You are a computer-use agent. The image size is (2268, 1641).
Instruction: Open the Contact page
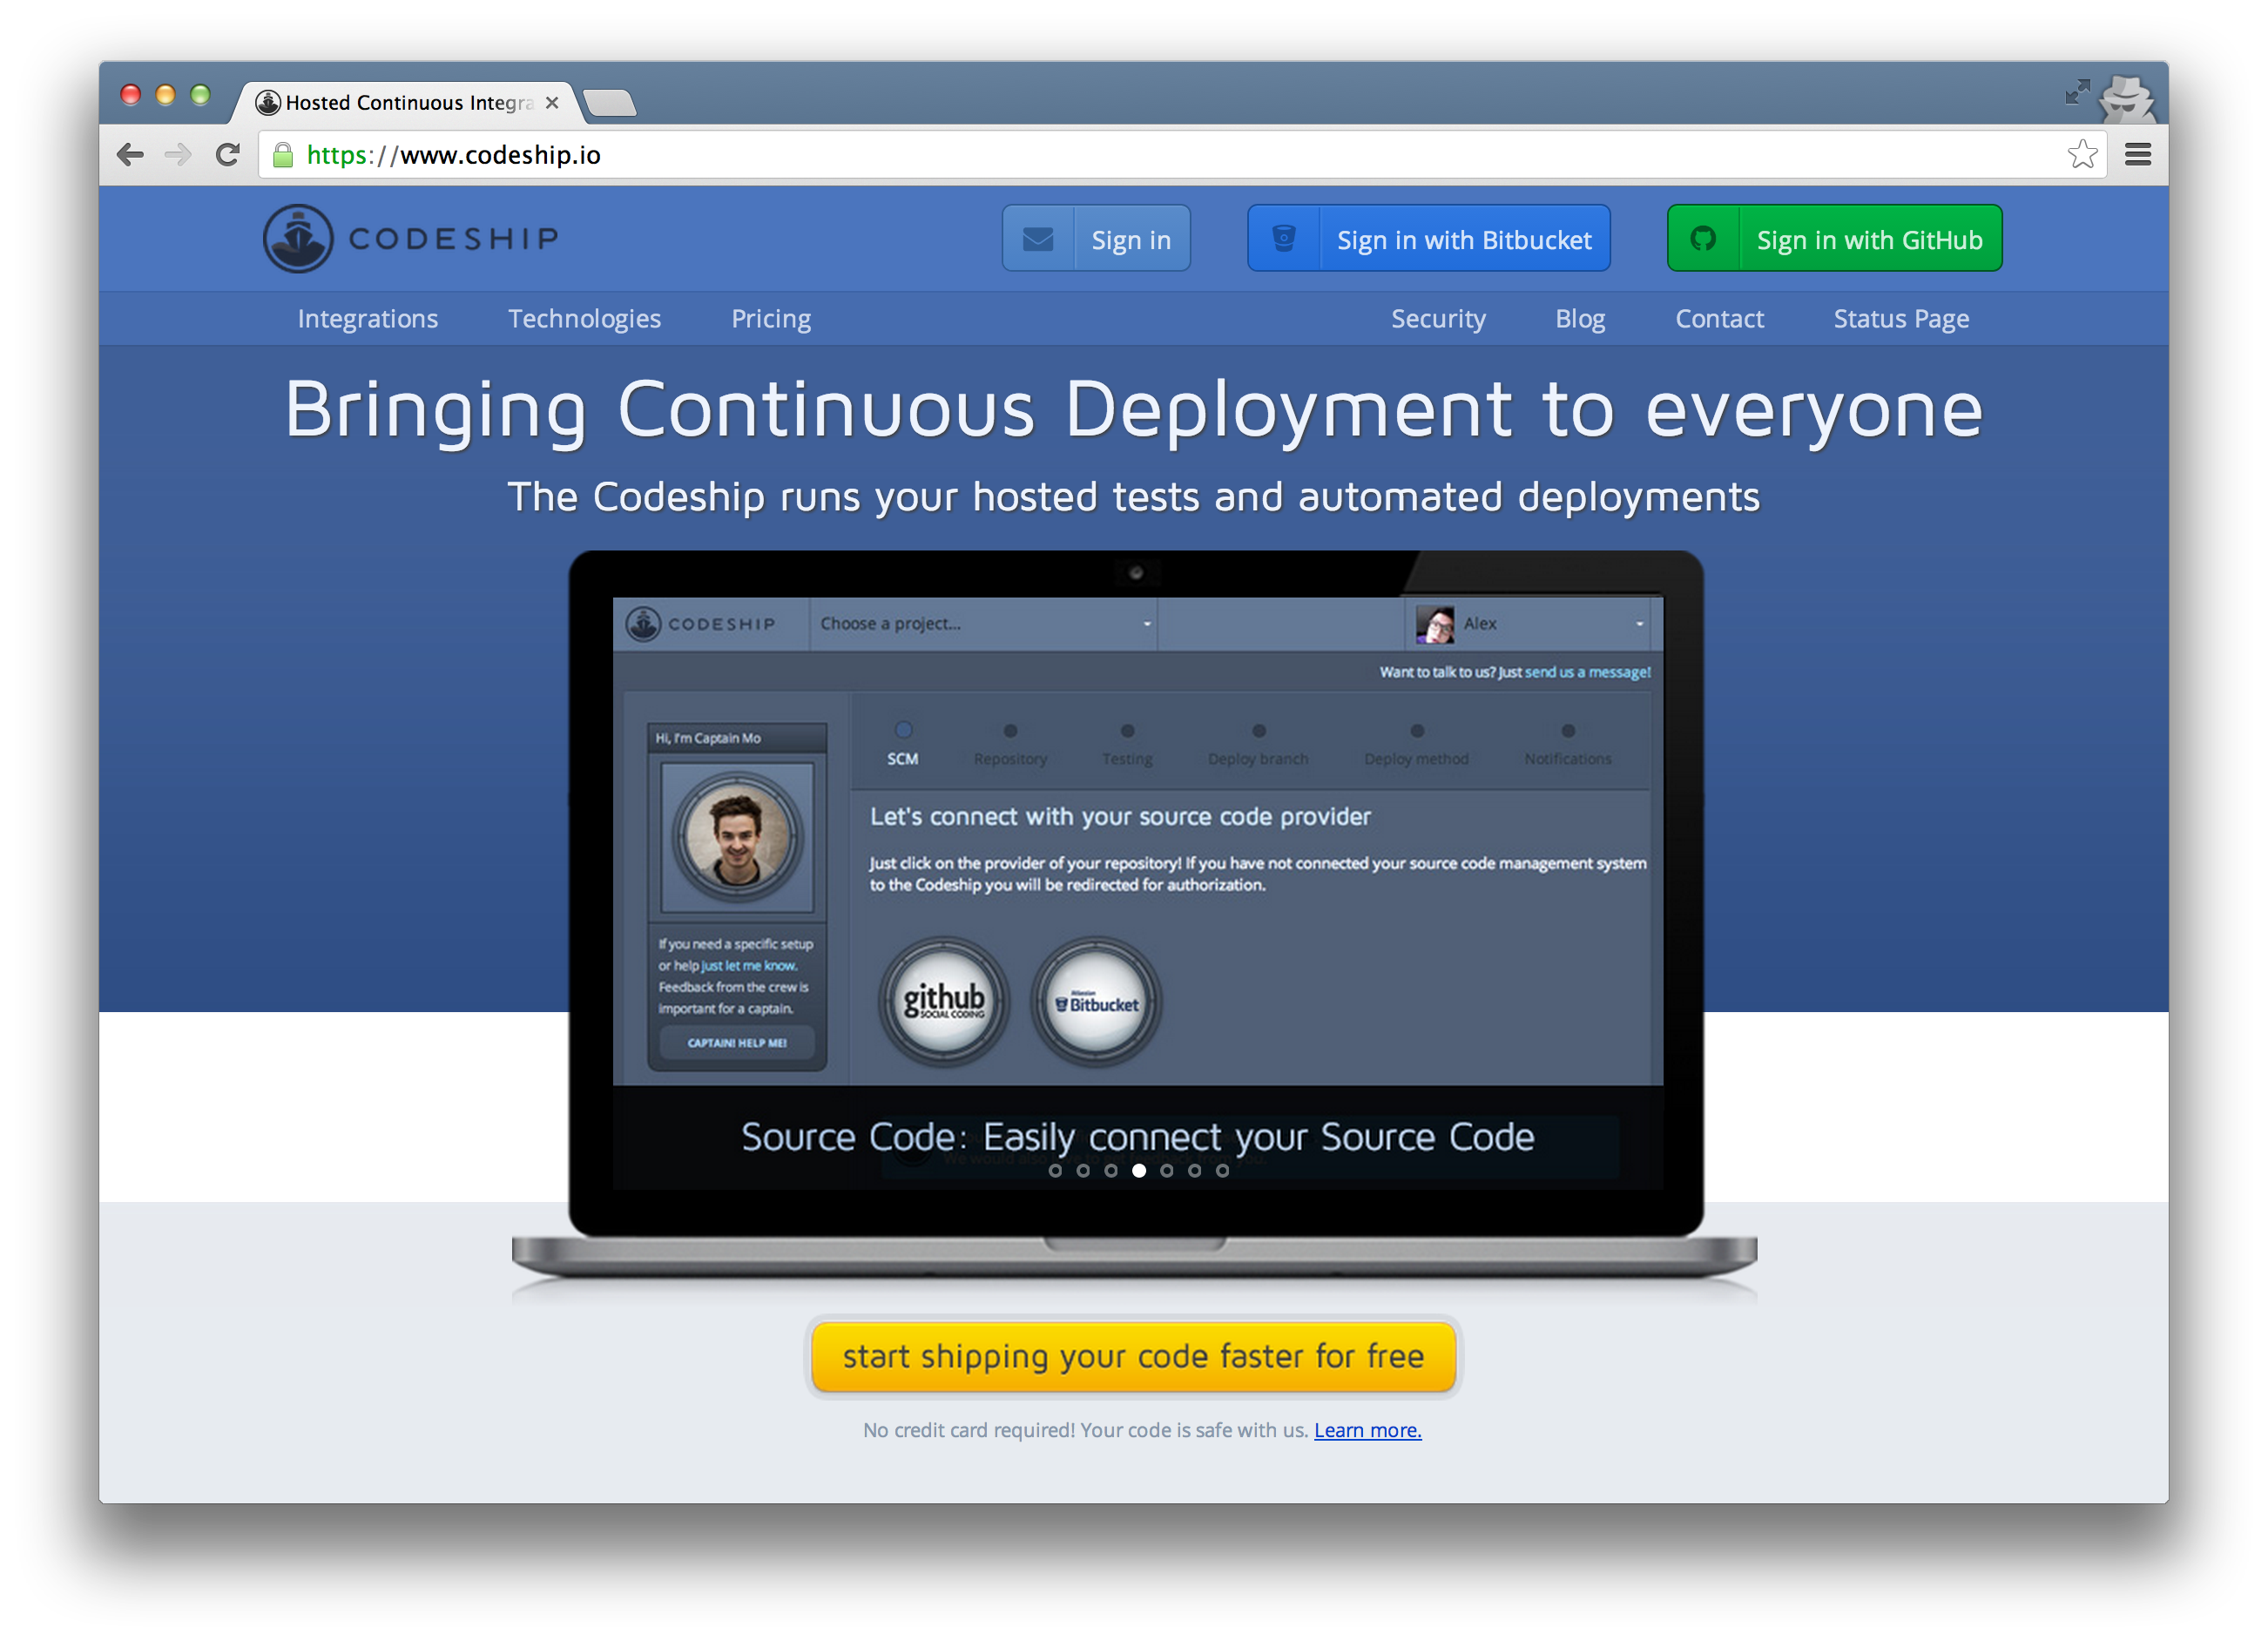1719,319
